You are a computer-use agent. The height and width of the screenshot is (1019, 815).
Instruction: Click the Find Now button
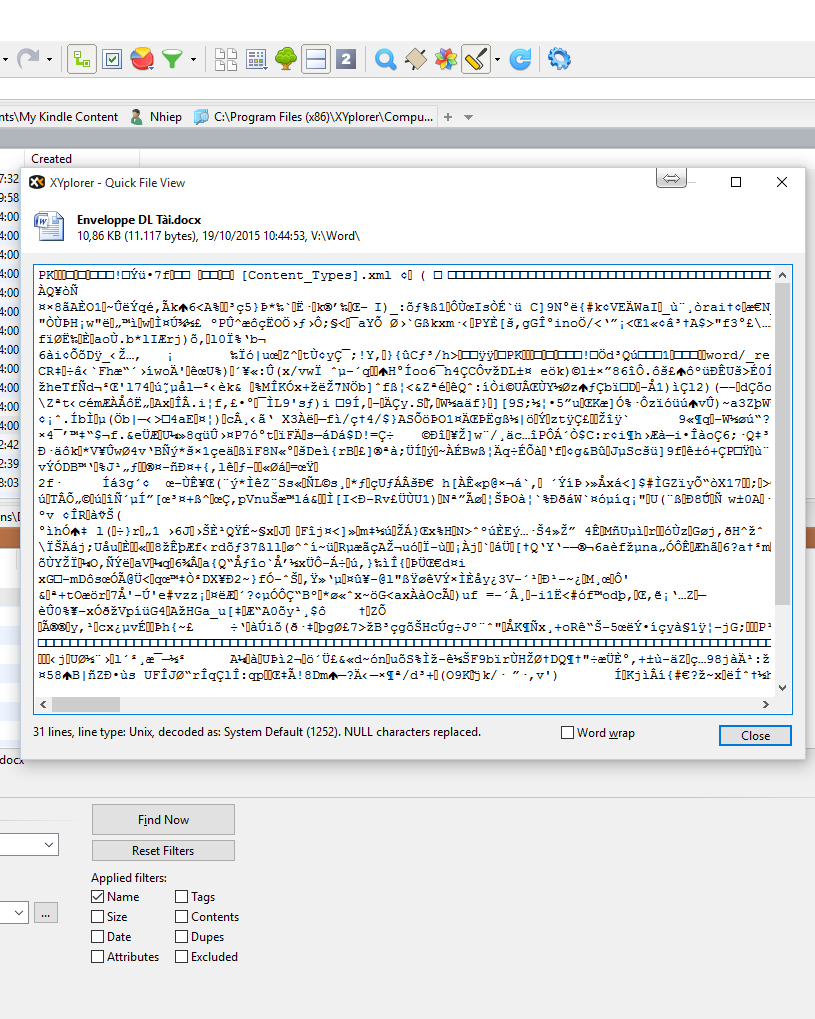pos(163,820)
